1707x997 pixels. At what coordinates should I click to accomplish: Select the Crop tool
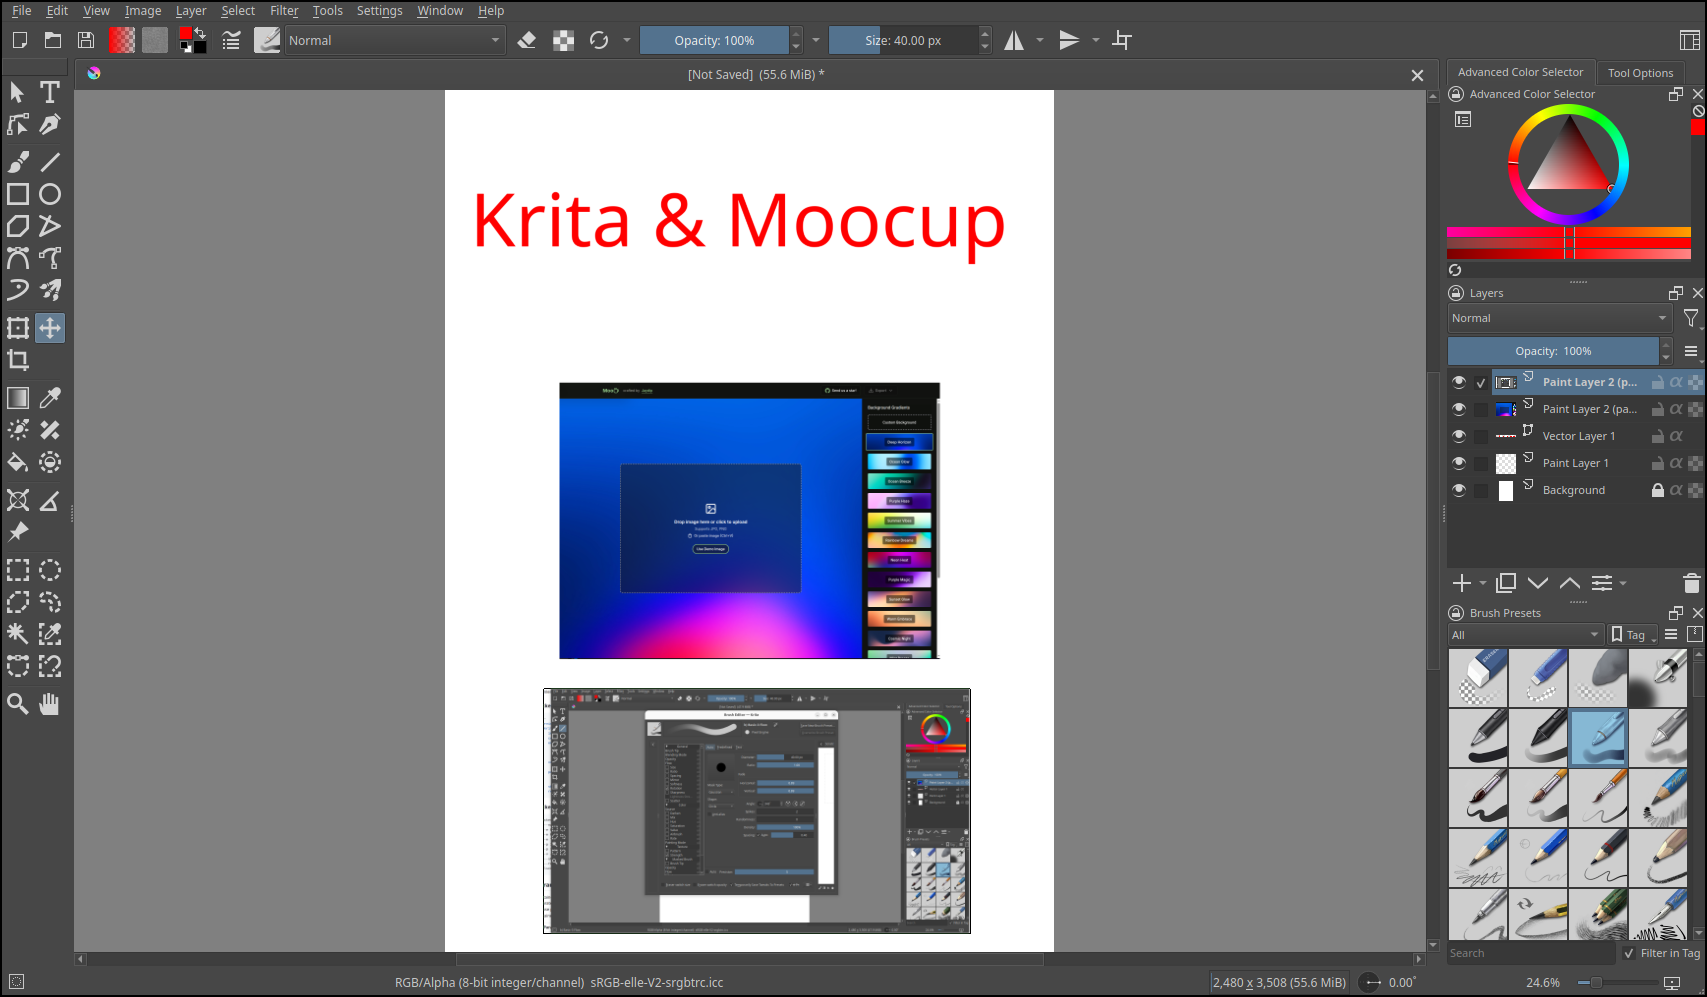pos(17,360)
